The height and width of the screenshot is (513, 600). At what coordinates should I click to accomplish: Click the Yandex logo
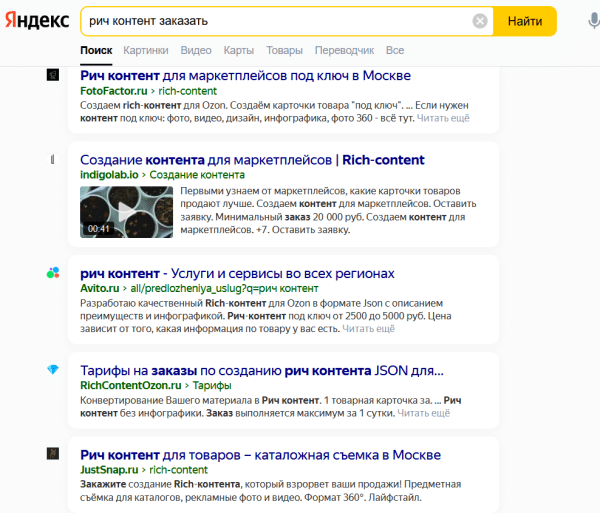coord(36,21)
